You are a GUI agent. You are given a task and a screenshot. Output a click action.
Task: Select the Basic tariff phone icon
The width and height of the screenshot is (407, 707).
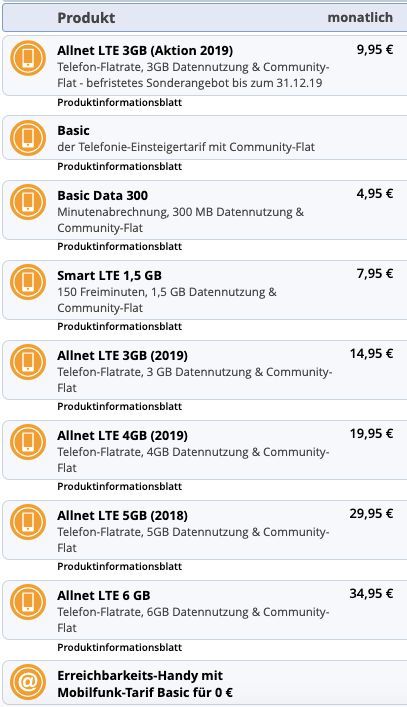(28, 138)
